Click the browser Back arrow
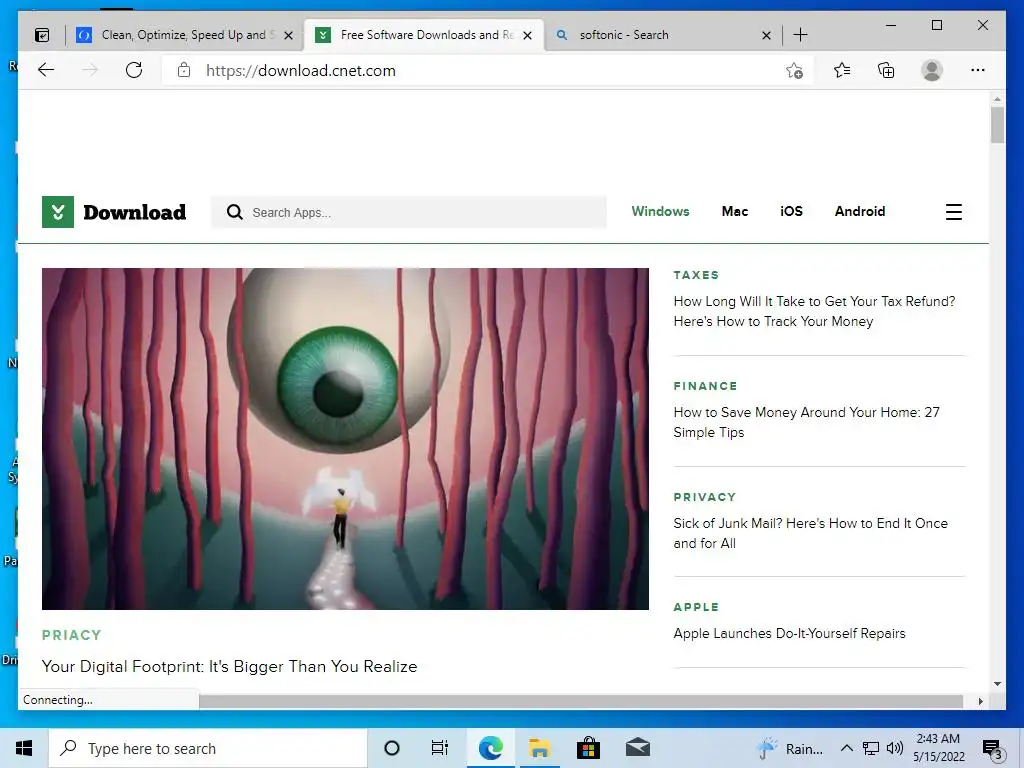The height and width of the screenshot is (768, 1024). coord(46,70)
